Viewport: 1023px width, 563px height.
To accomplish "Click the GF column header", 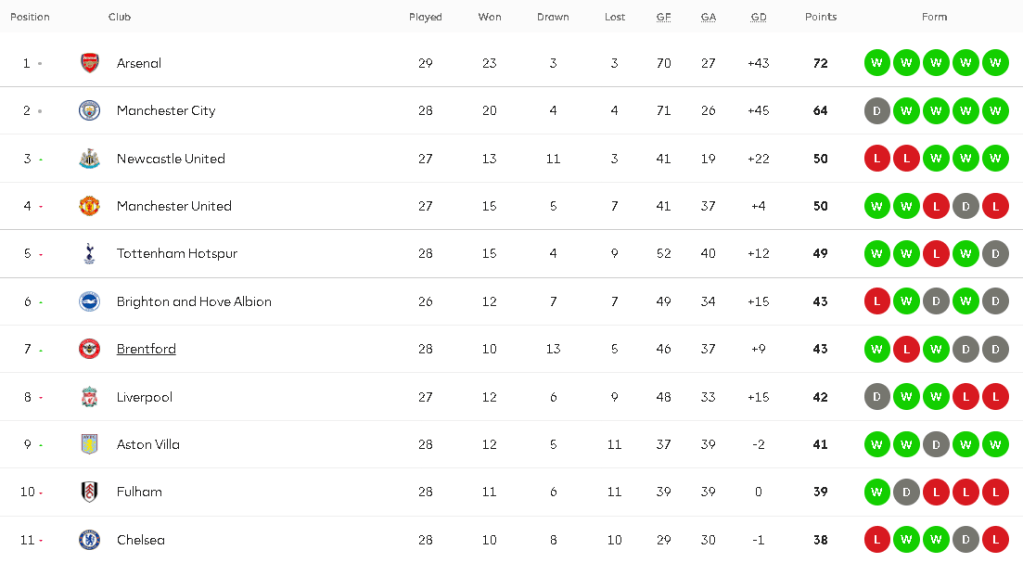I will (663, 17).
